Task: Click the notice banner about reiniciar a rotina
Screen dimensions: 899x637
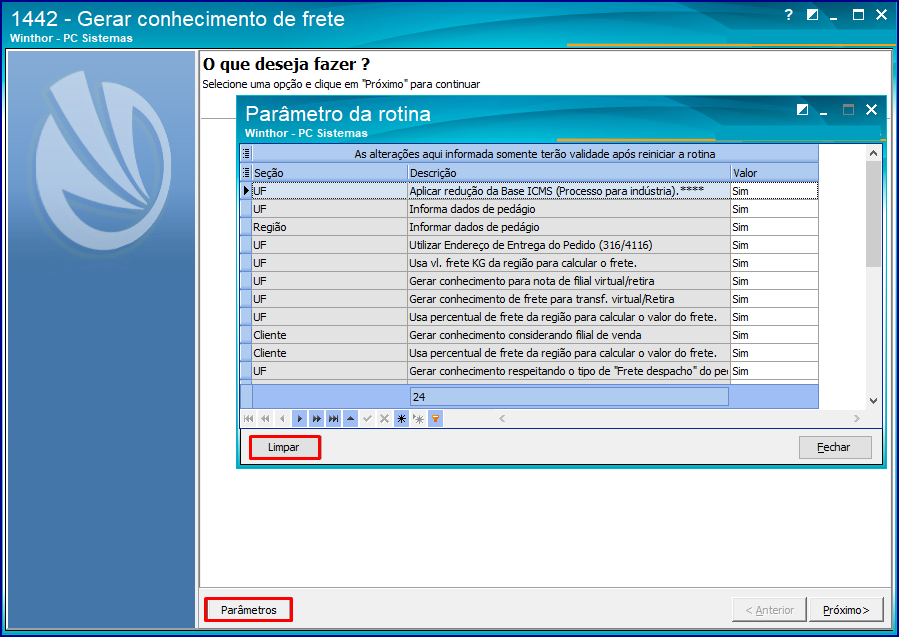Action: click(x=535, y=154)
